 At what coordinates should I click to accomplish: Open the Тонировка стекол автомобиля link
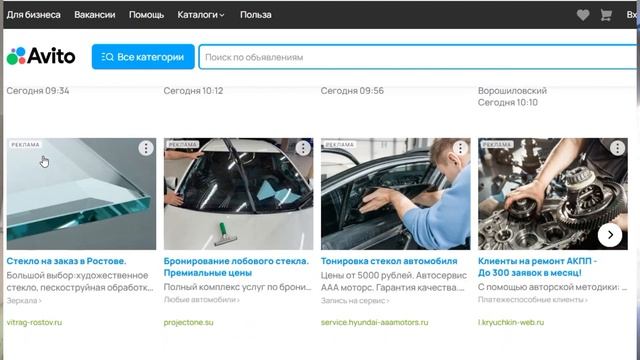tap(389, 261)
